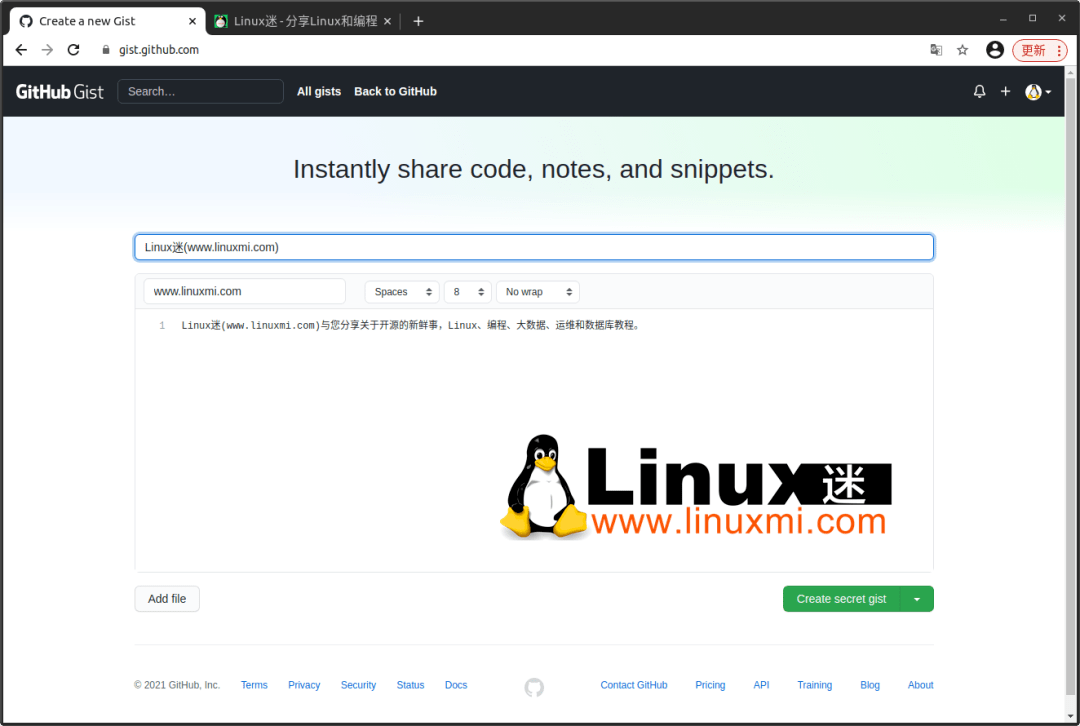The image size is (1080, 726).
Task: Click the Create secret gist button
Action: pyautogui.click(x=840, y=598)
